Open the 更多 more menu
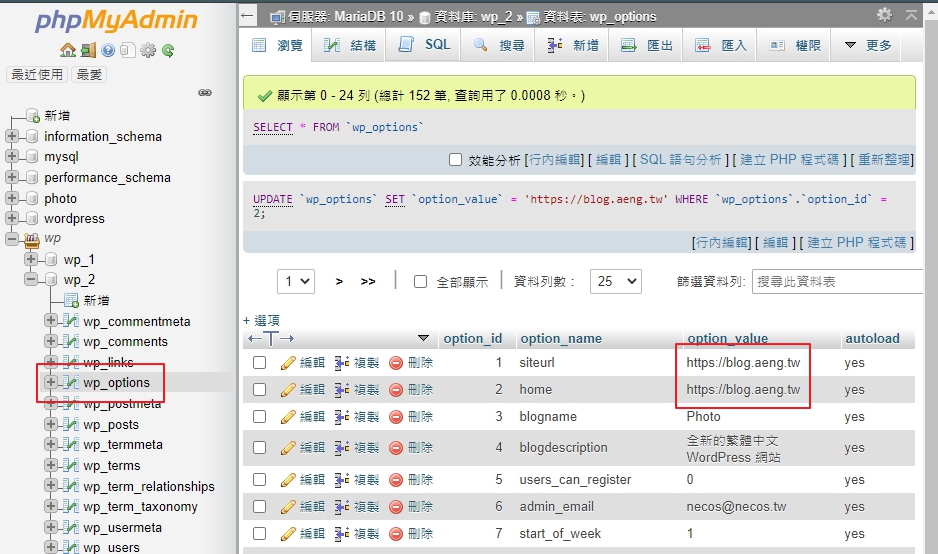Image resolution: width=938 pixels, height=554 pixels. click(867, 45)
